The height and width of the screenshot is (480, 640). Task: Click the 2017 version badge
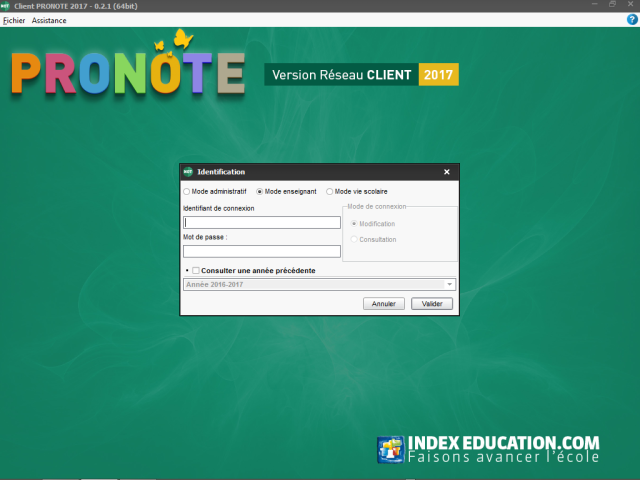coord(438,75)
